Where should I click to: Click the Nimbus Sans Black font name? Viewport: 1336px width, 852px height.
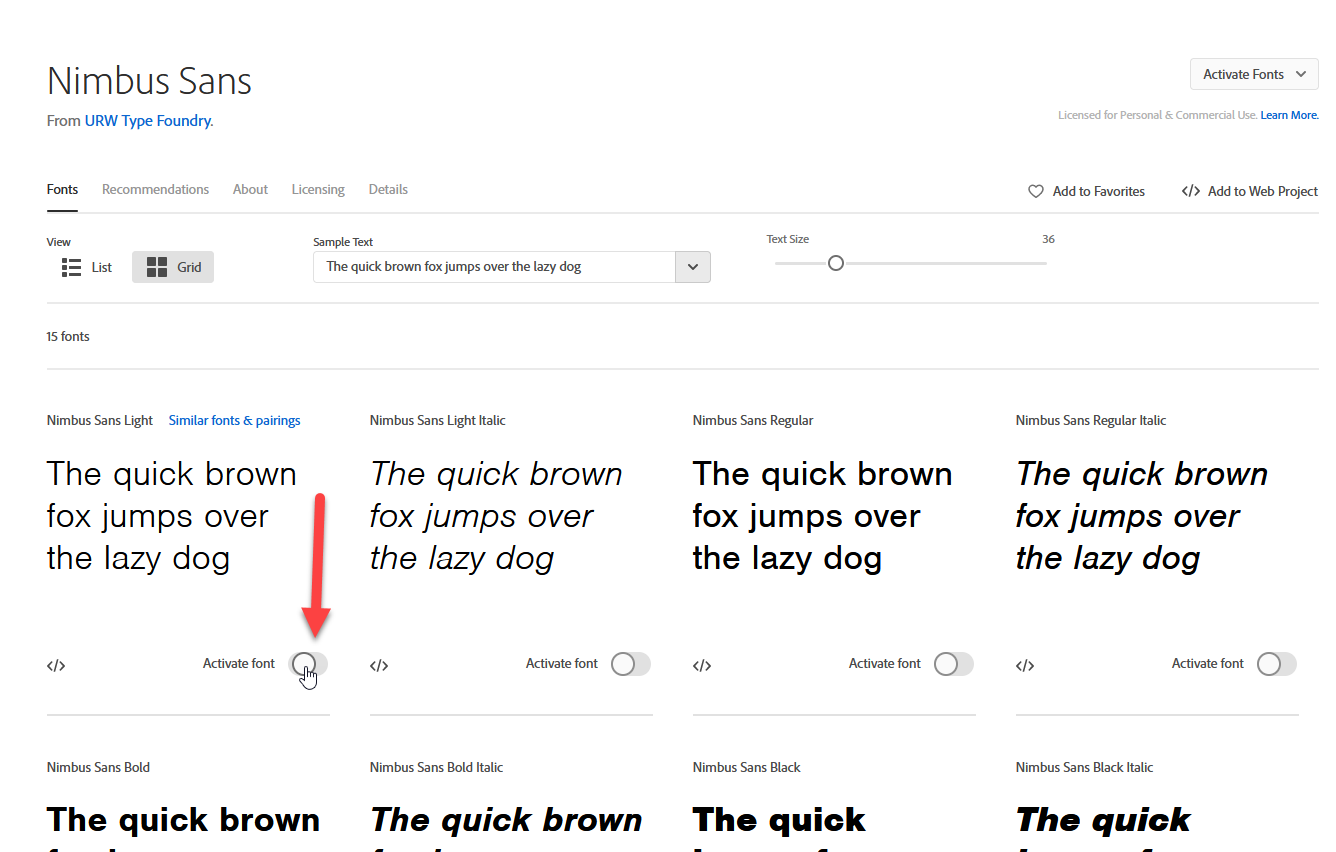point(747,767)
